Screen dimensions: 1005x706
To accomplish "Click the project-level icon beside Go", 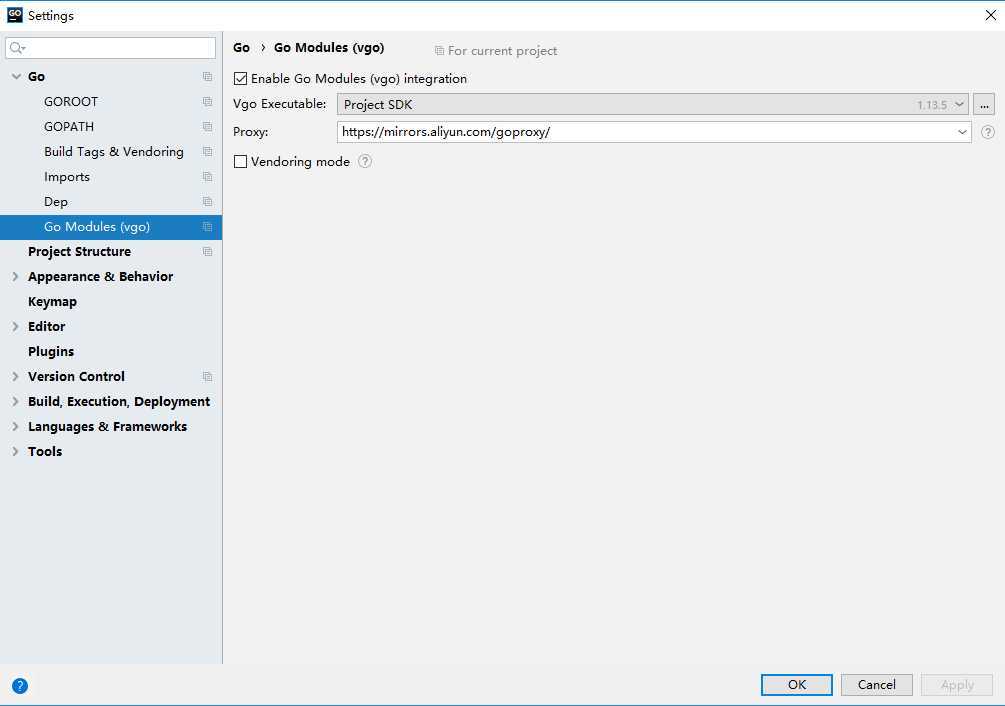I will tap(207, 76).
